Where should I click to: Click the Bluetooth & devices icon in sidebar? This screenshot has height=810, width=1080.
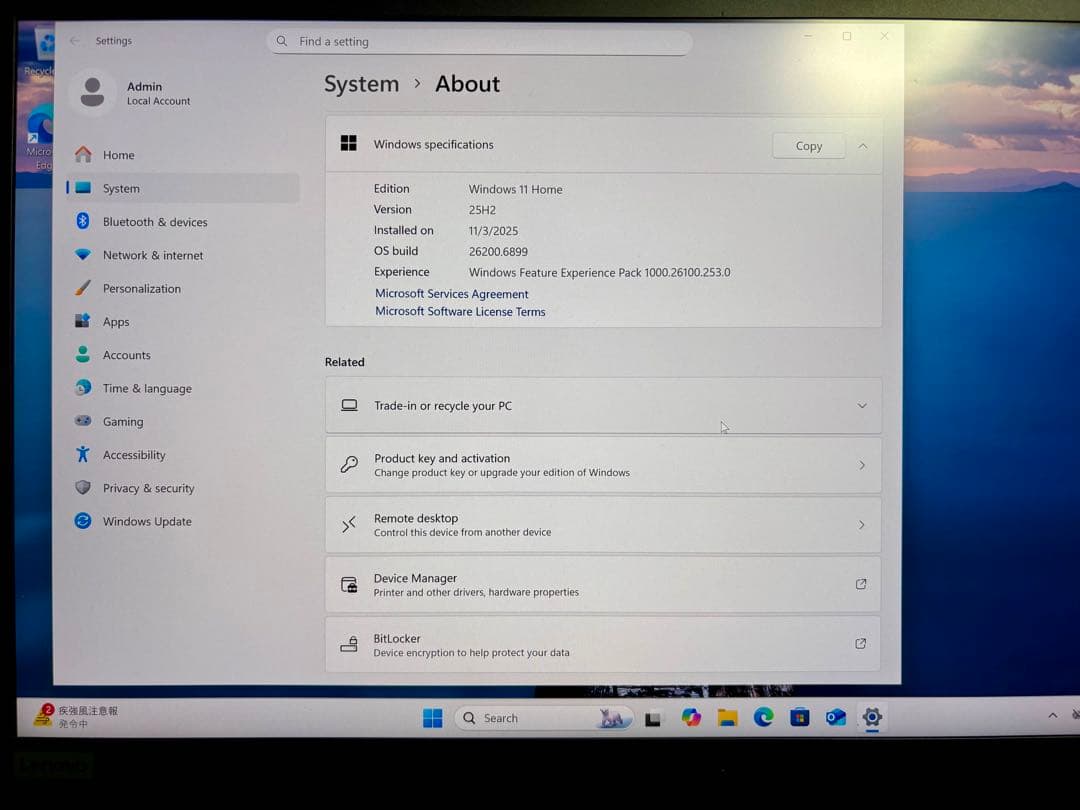[82, 221]
